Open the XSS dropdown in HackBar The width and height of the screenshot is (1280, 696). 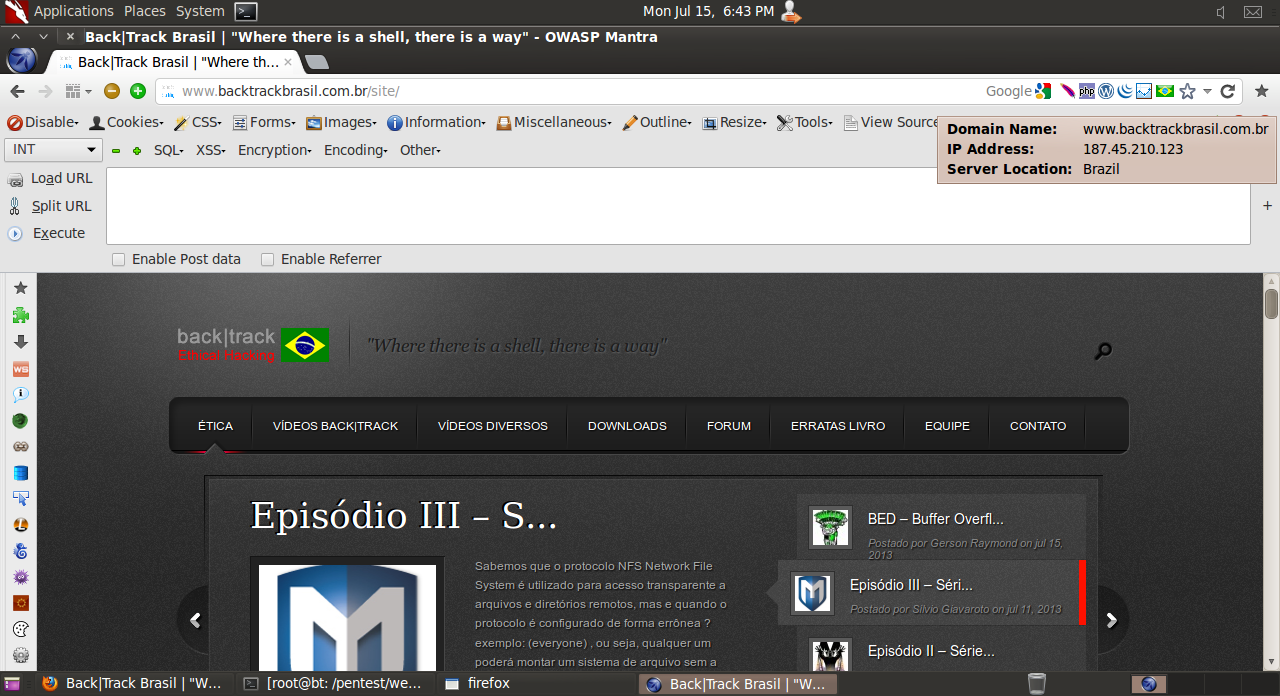pos(210,150)
